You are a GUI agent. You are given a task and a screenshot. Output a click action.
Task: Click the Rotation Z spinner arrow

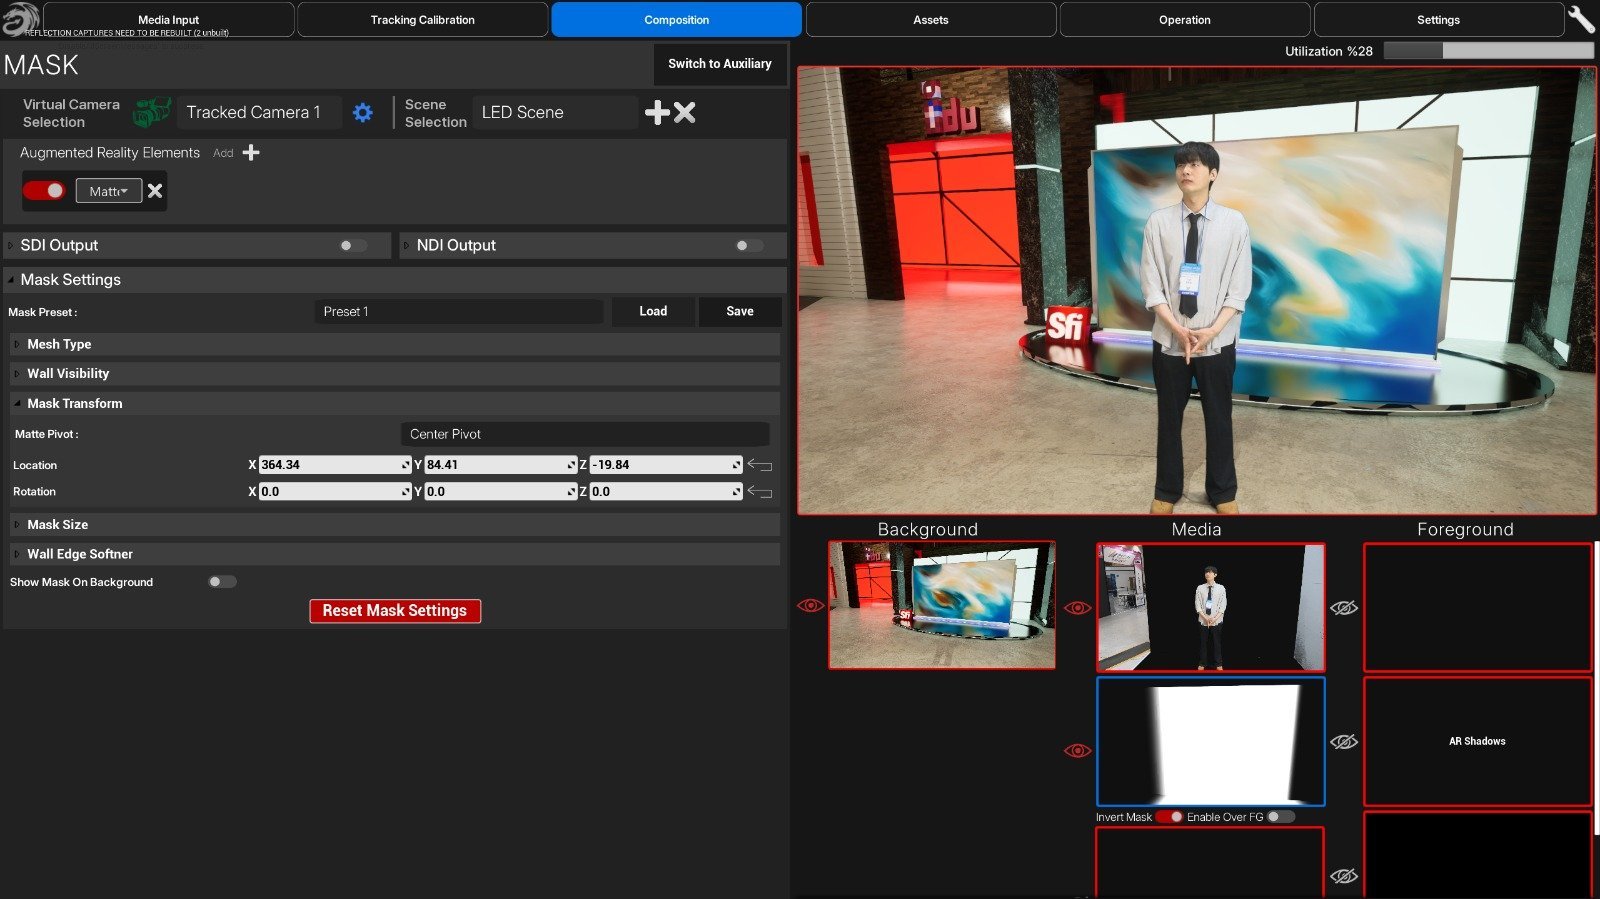(x=736, y=492)
